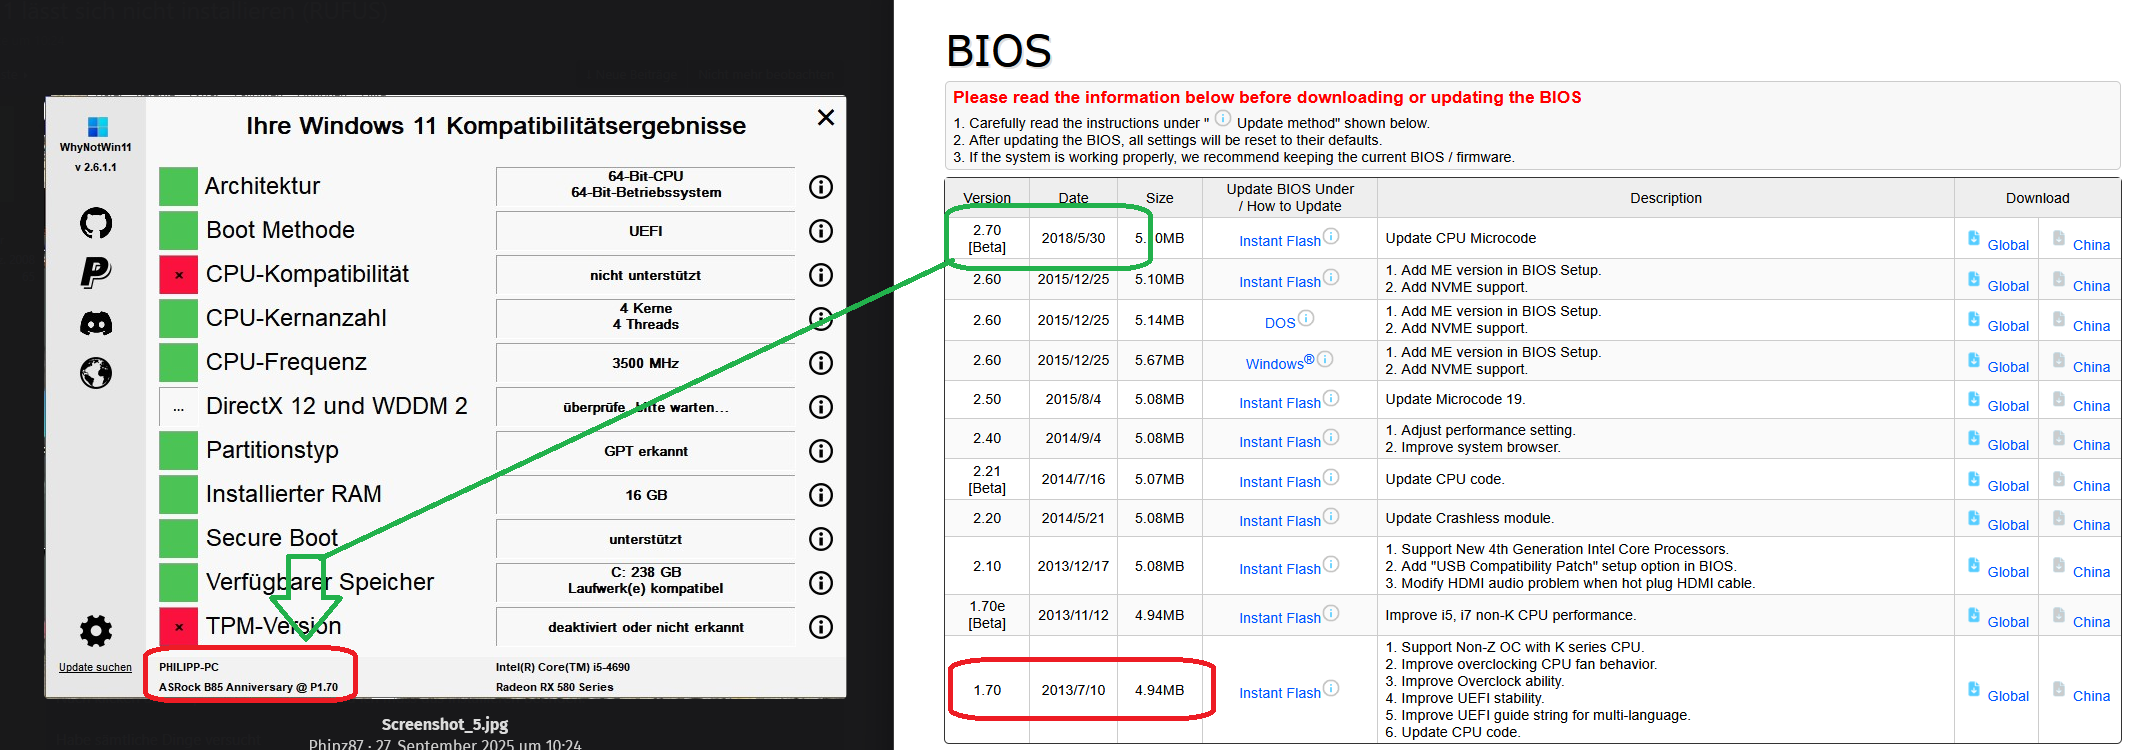The width and height of the screenshot is (2146, 750).
Task: Open the Windows update method link
Action: coord(1279,363)
